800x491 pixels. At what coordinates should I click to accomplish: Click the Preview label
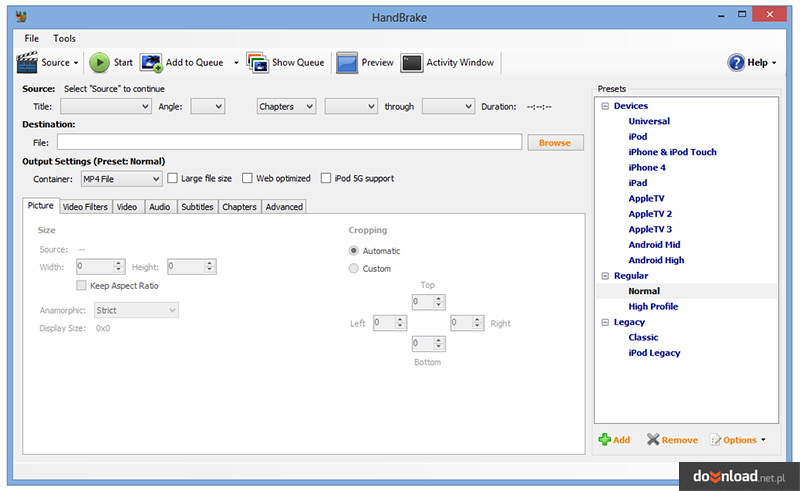pos(378,62)
